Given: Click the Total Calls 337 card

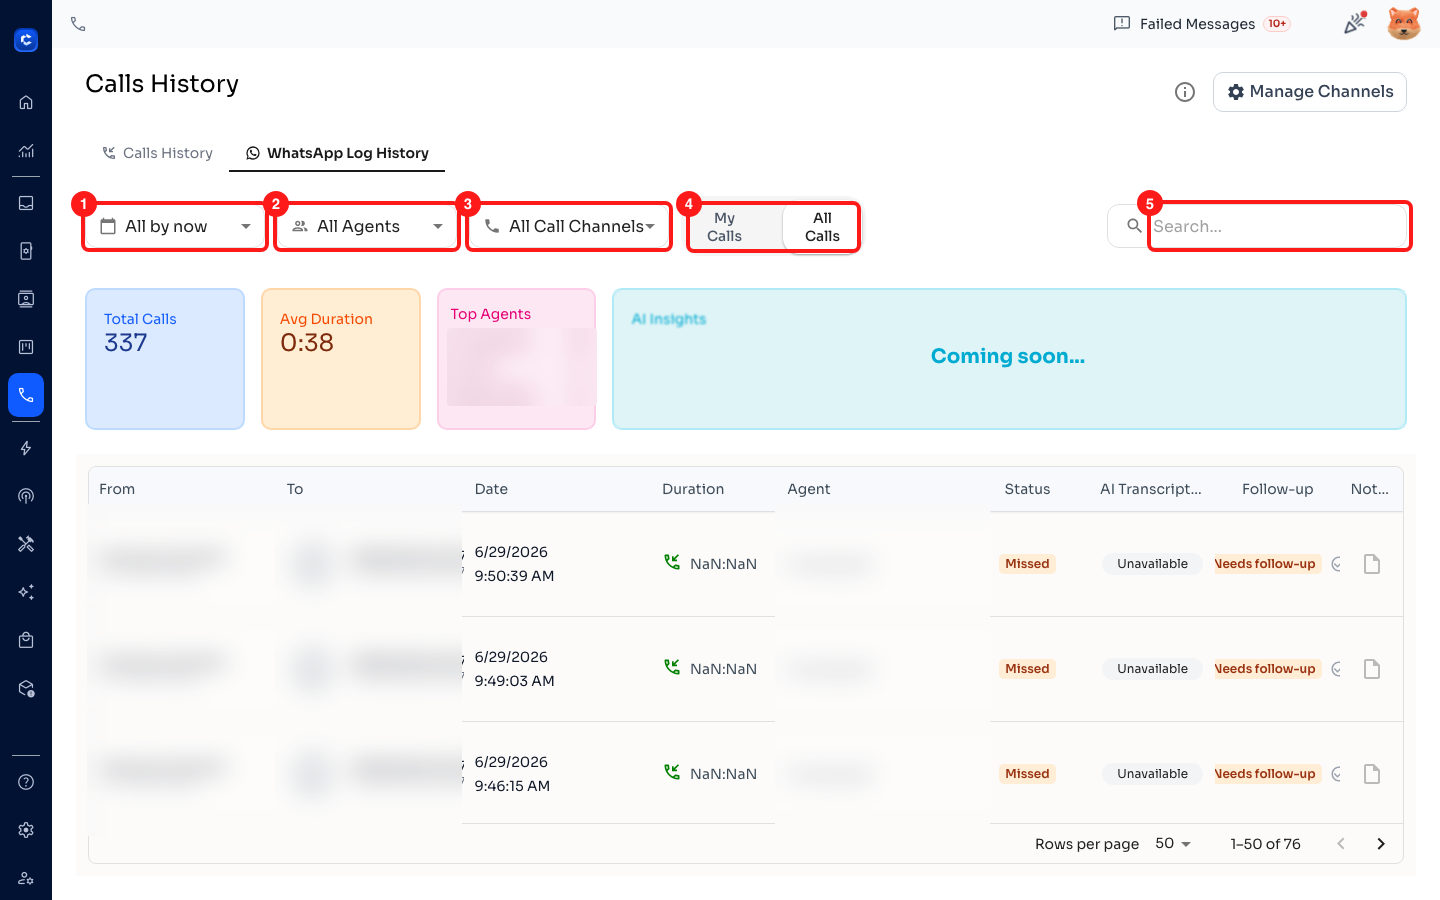Looking at the screenshot, I should coord(165,359).
